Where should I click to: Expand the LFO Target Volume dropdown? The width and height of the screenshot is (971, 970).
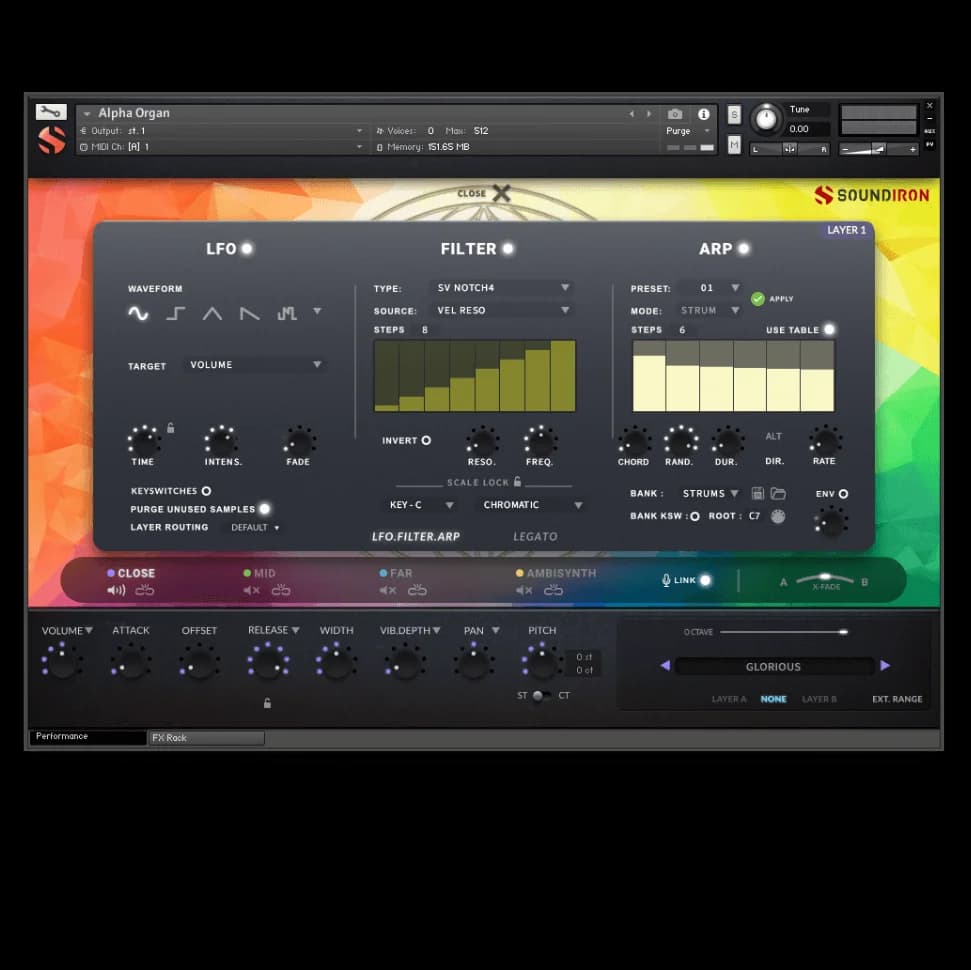point(255,365)
